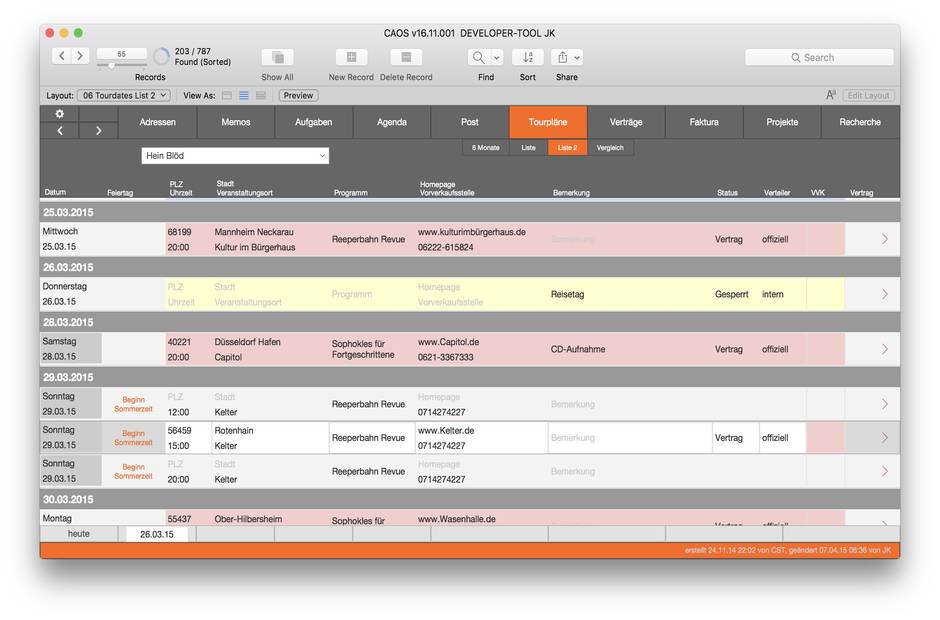This screenshot has width=940, height=620.
Task: Open detail arrow for Sonntag 12:00 row
Action: coord(885,404)
